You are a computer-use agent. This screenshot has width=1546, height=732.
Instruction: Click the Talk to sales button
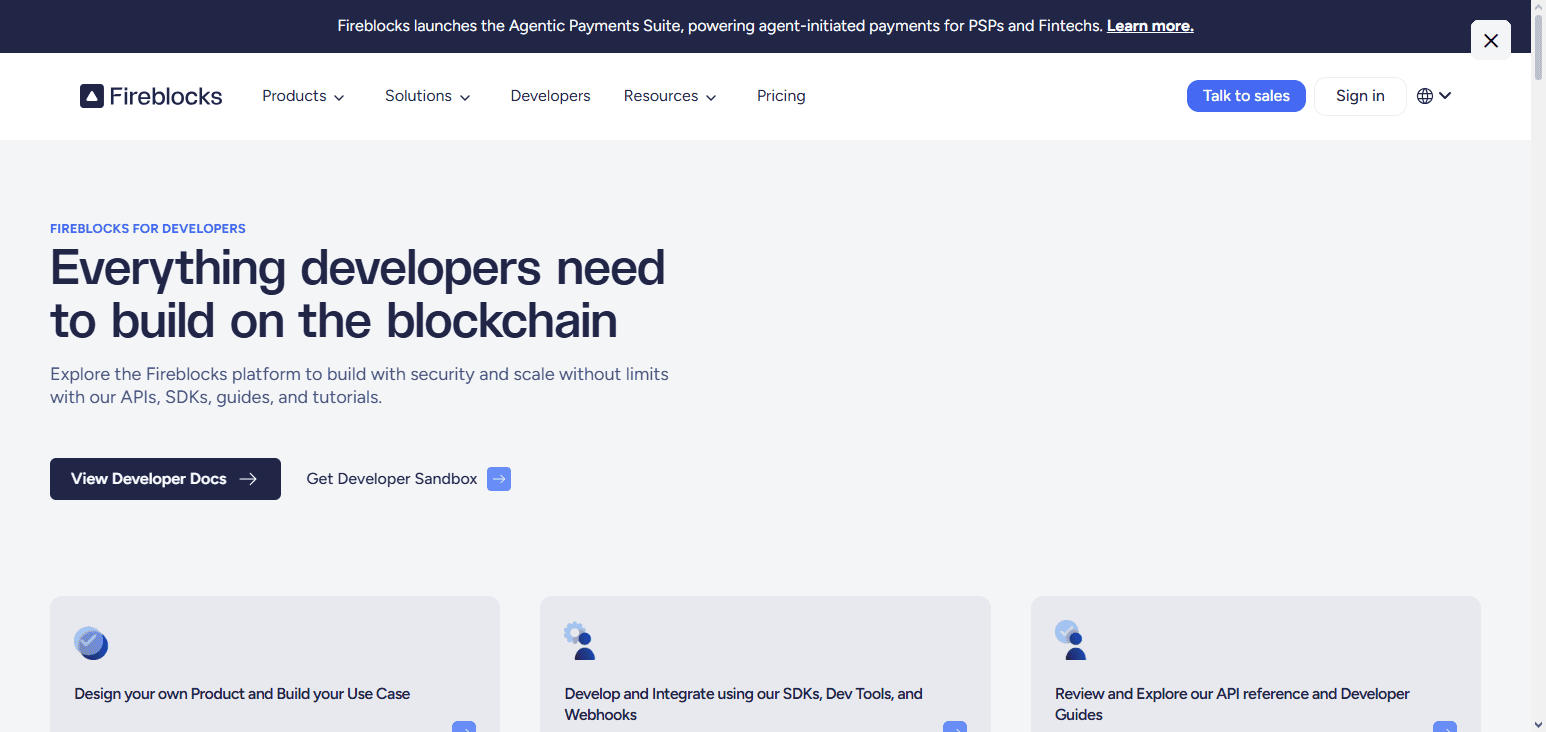coord(1246,96)
